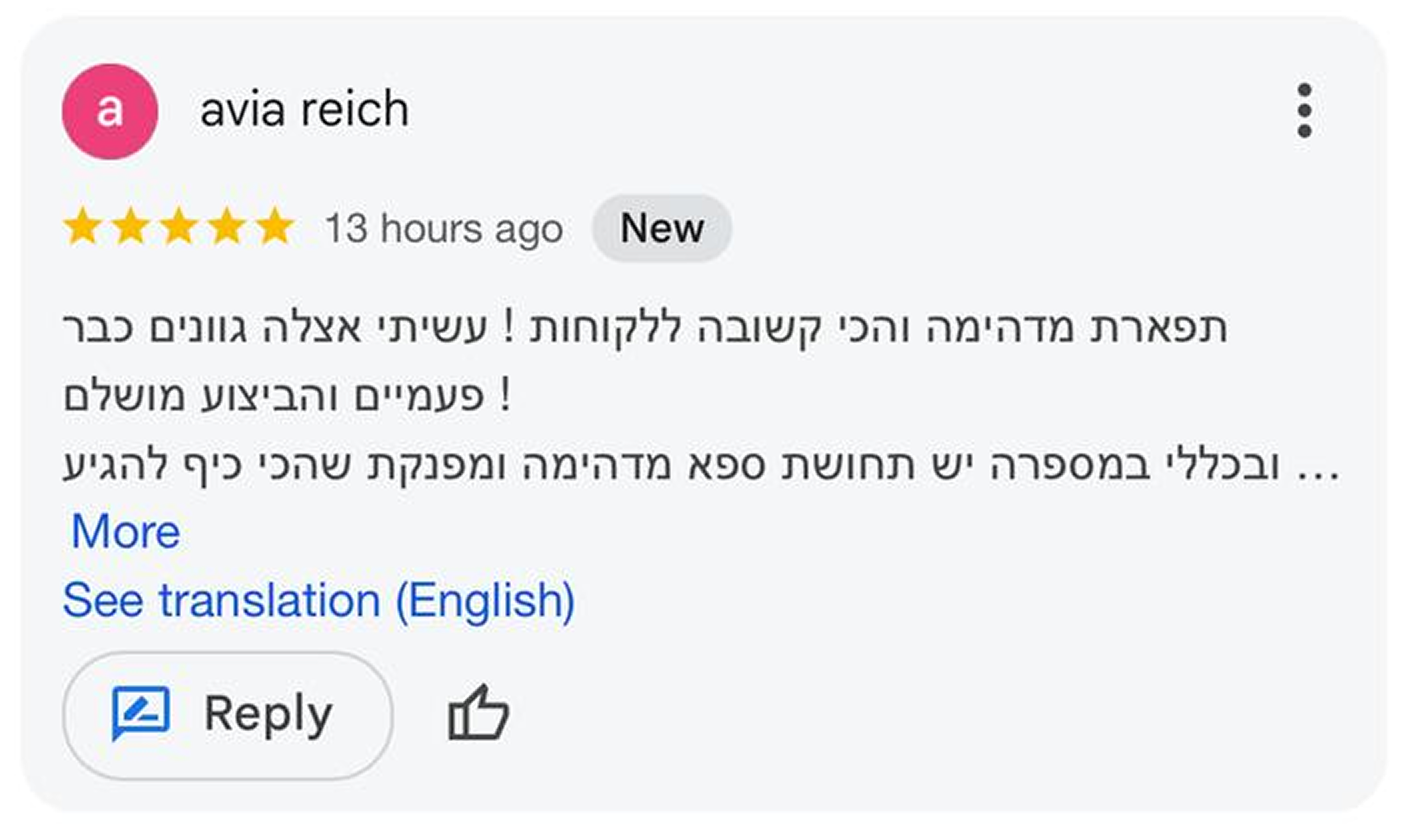Select the fourth yellow rating star
This screenshot has width=1410, height=832.
pos(226,229)
